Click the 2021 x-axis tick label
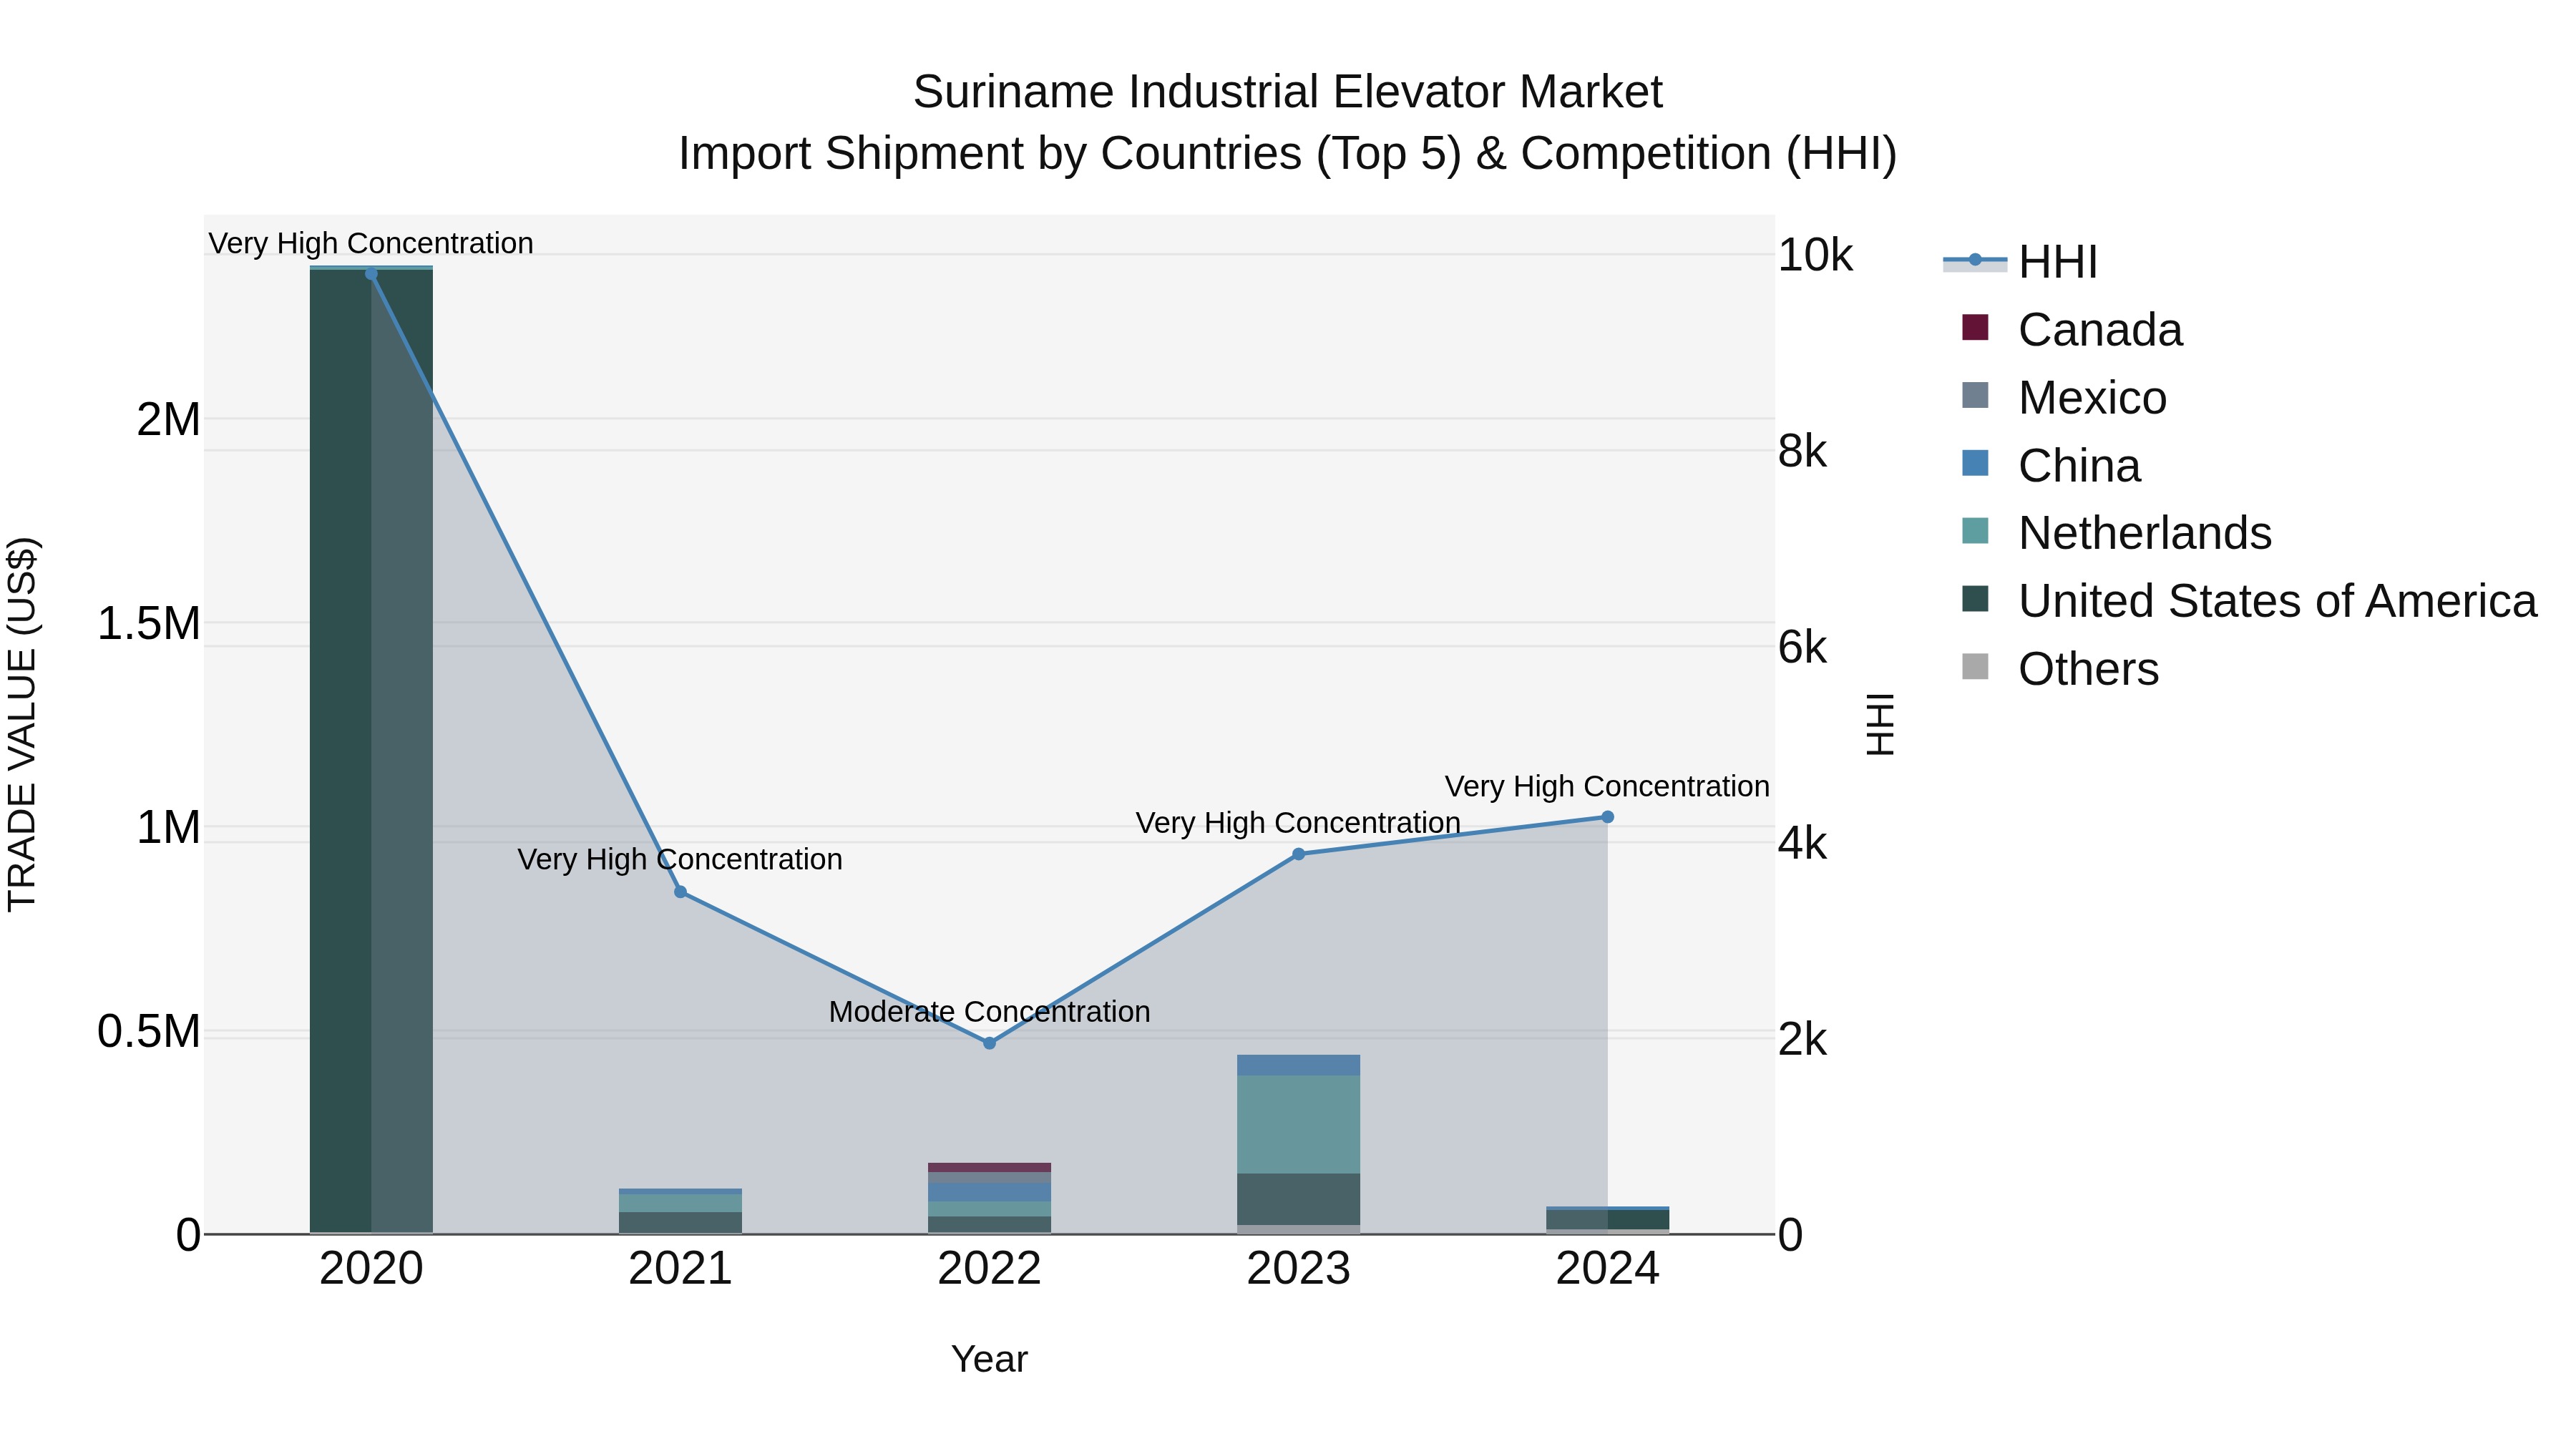Image resolution: width=2576 pixels, height=1449 pixels. 680,1269
